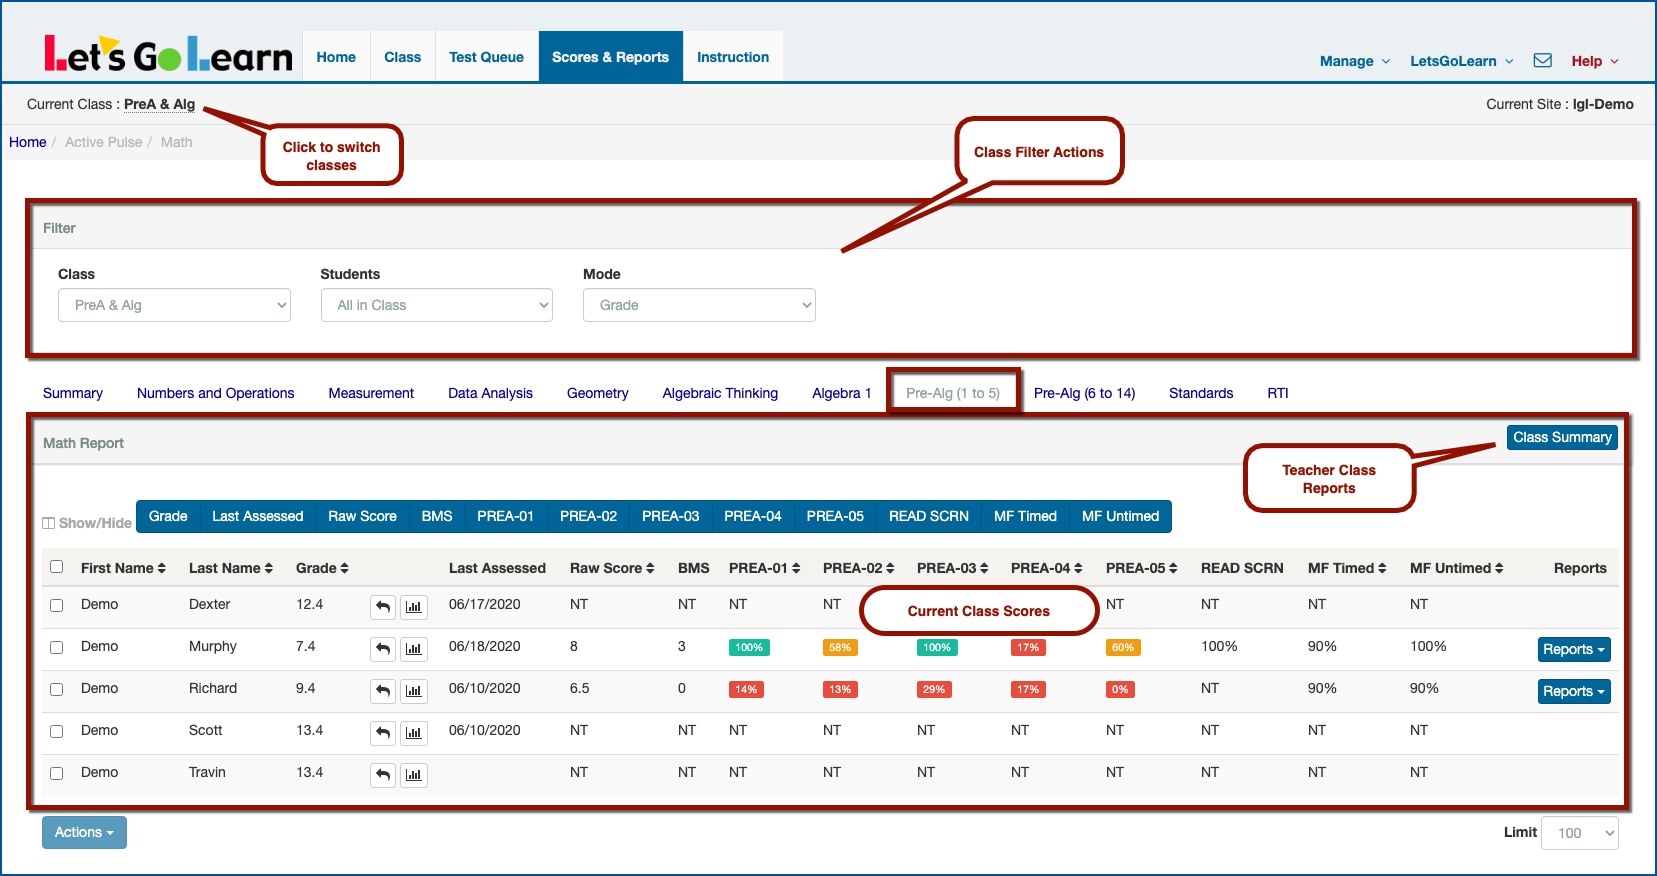
Task: Open the bar chart icon for Murphy
Action: 414,649
